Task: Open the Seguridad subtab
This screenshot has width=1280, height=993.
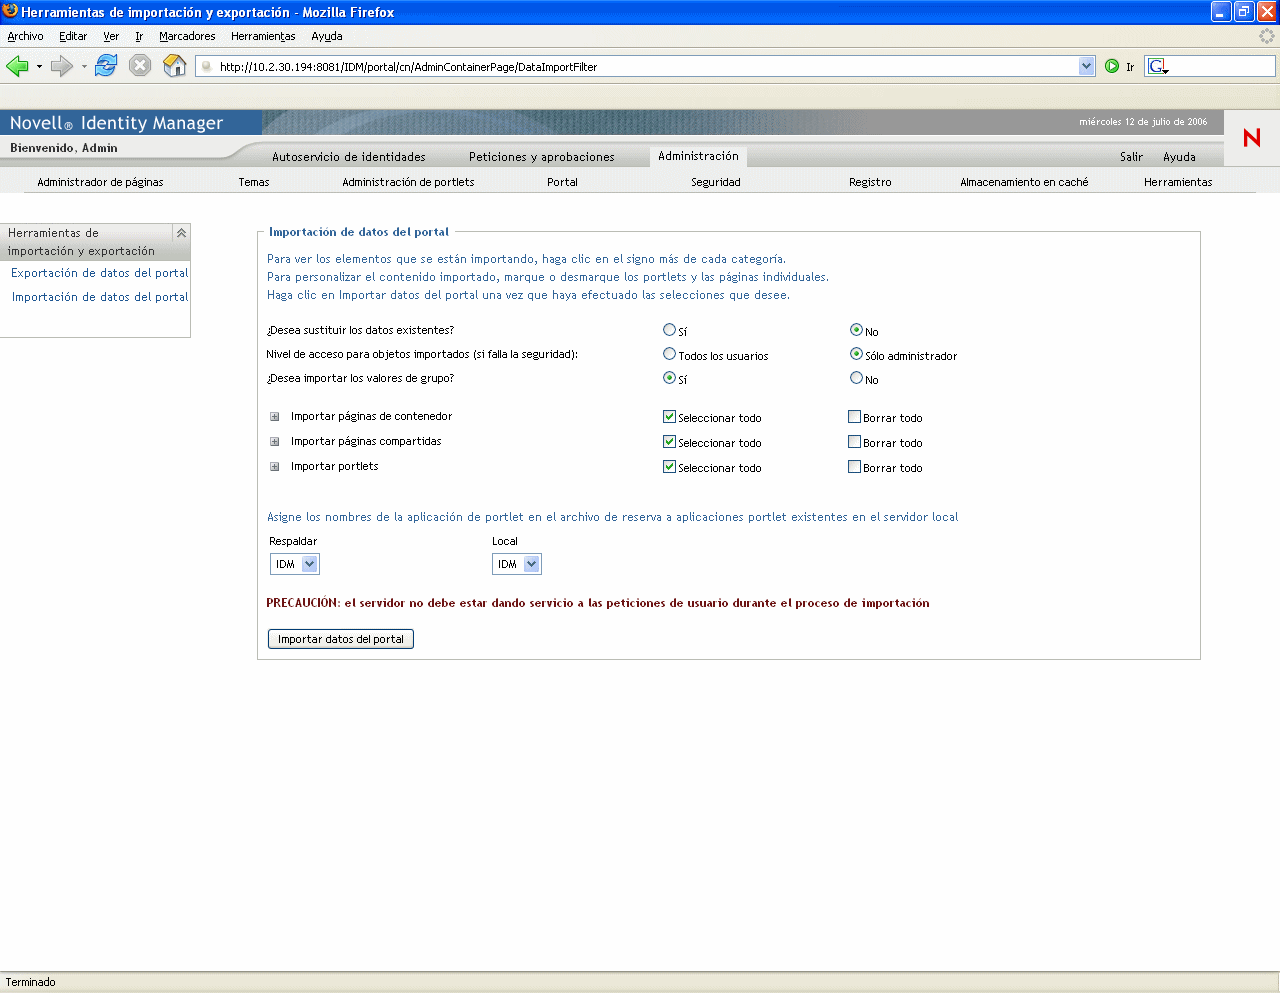Action: click(x=716, y=182)
